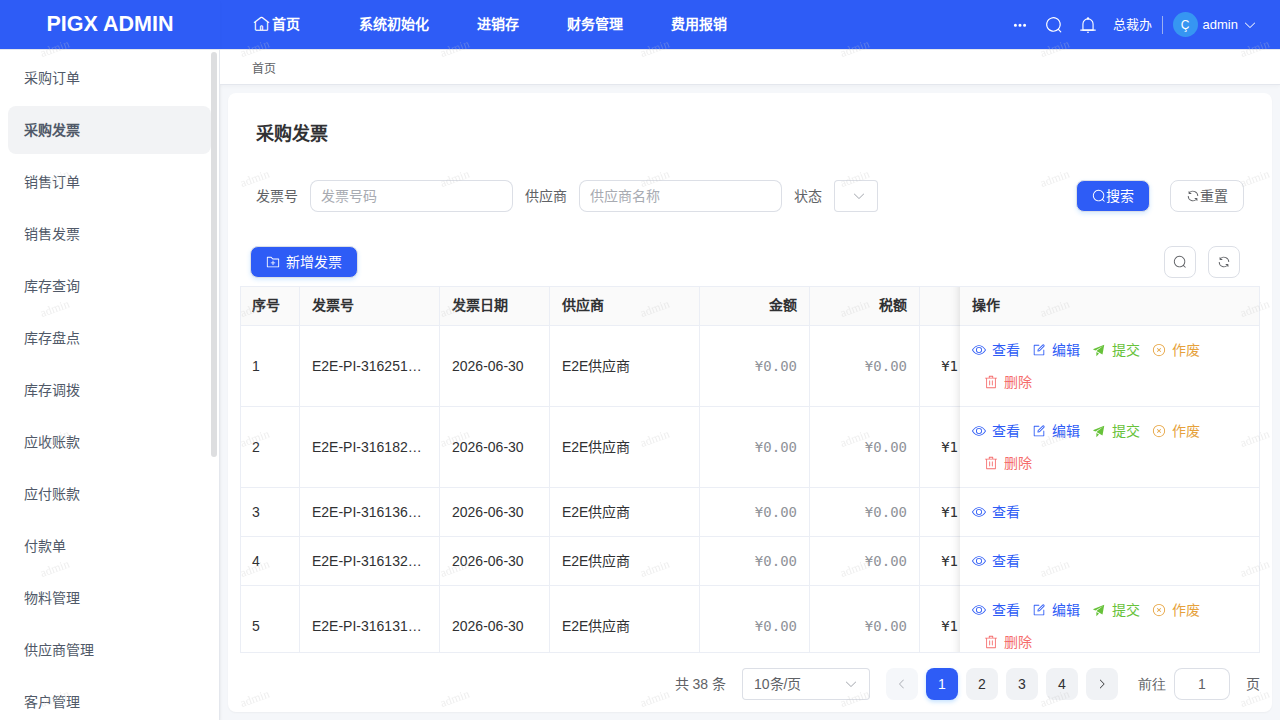View invoice in row 2

[996, 431]
